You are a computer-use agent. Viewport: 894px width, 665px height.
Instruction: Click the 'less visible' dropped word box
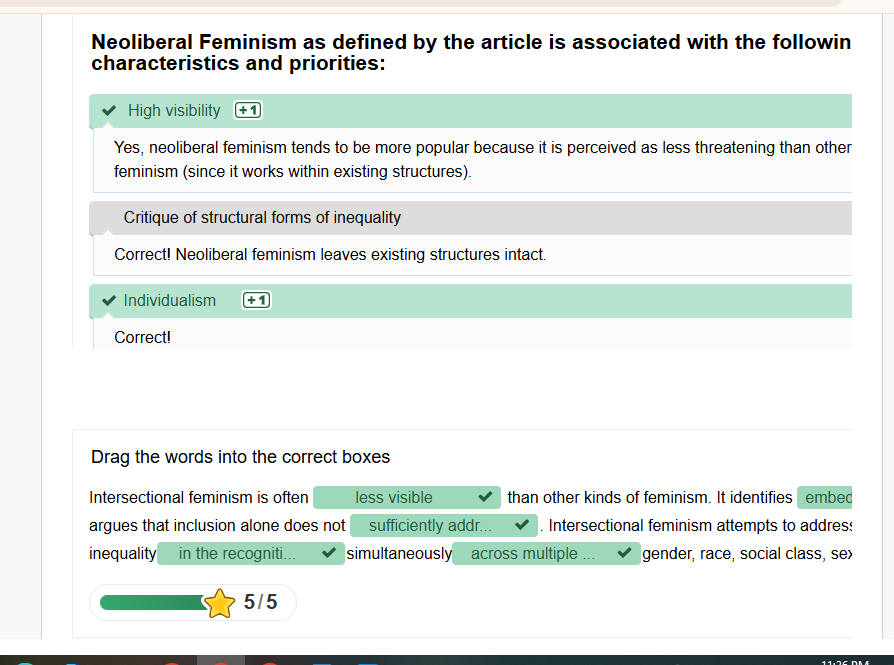(x=394, y=497)
